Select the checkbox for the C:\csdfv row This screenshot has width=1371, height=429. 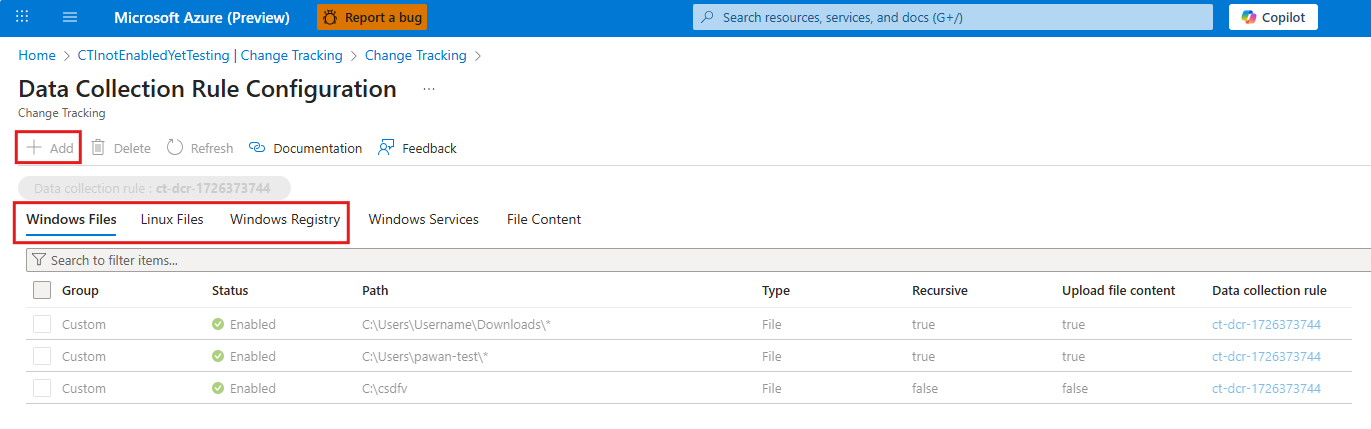42,388
